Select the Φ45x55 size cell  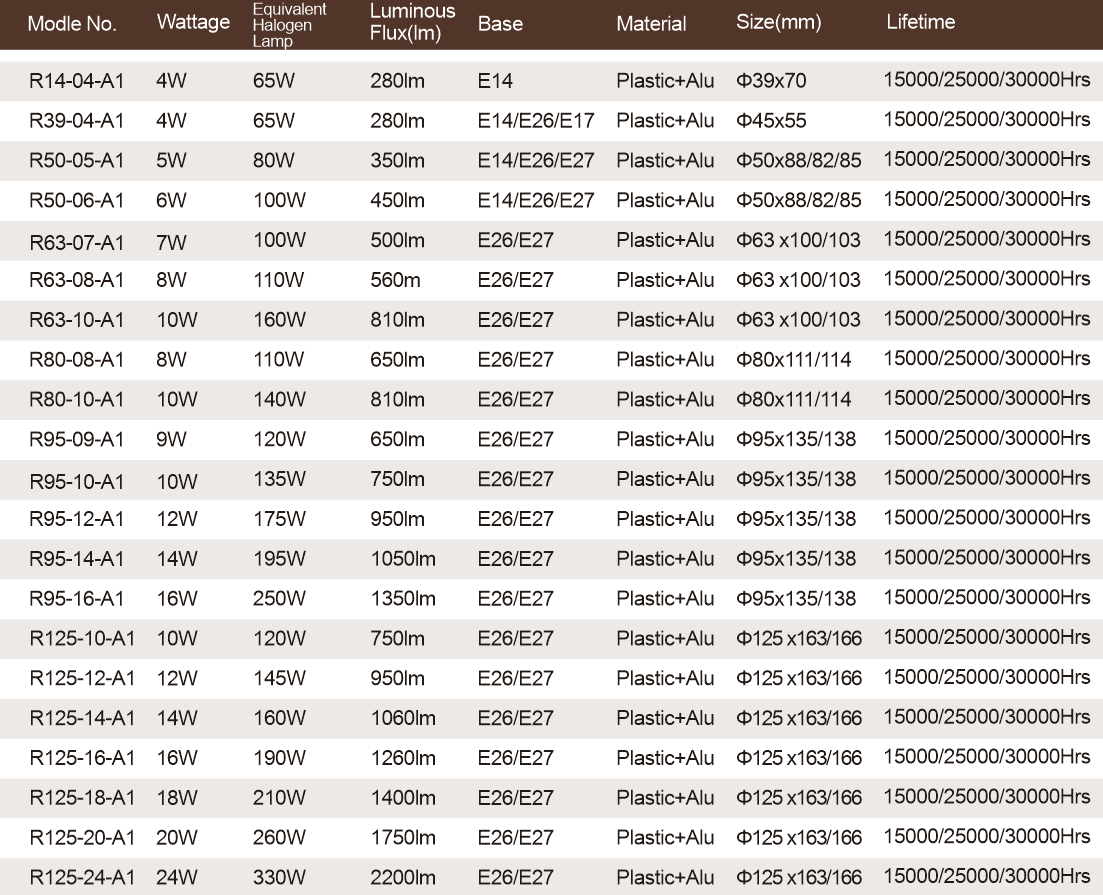tap(771, 121)
